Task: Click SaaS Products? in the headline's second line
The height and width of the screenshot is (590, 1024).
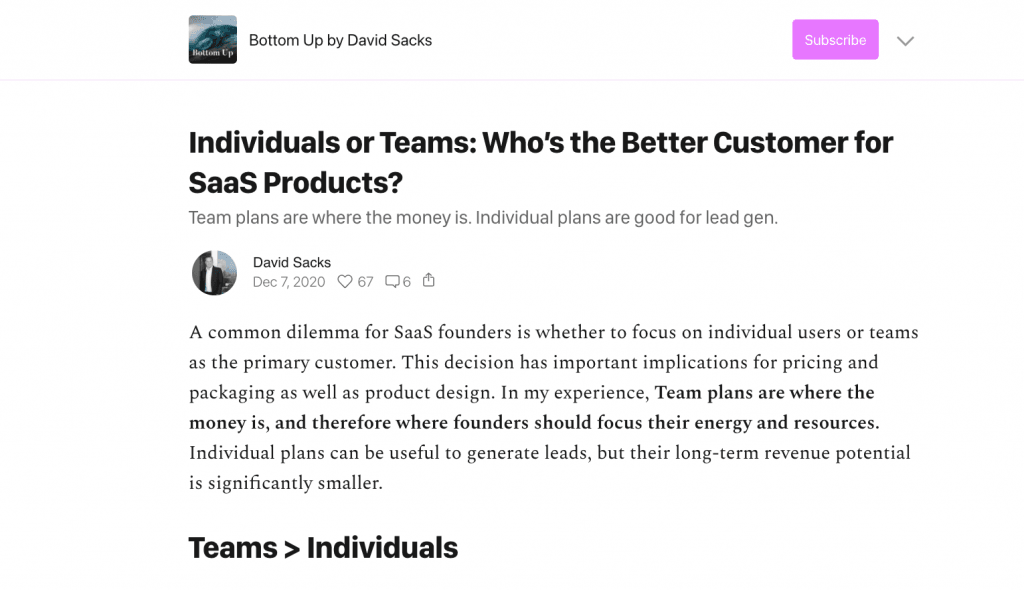Action: pyautogui.click(x=296, y=183)
